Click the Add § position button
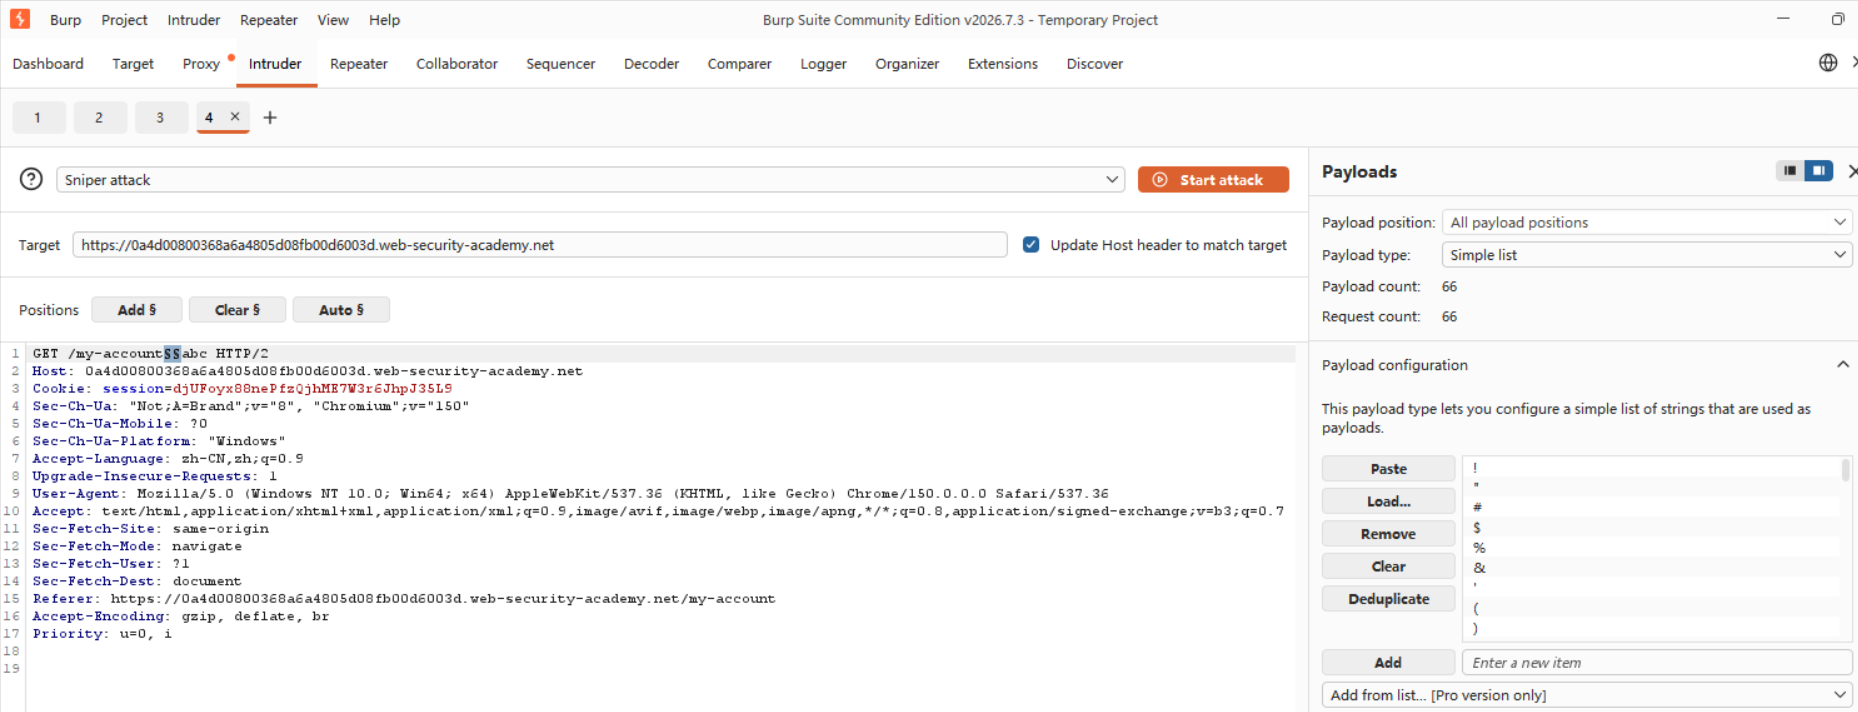This screenshot has height=712, width=1858. [x=137, y=310]
